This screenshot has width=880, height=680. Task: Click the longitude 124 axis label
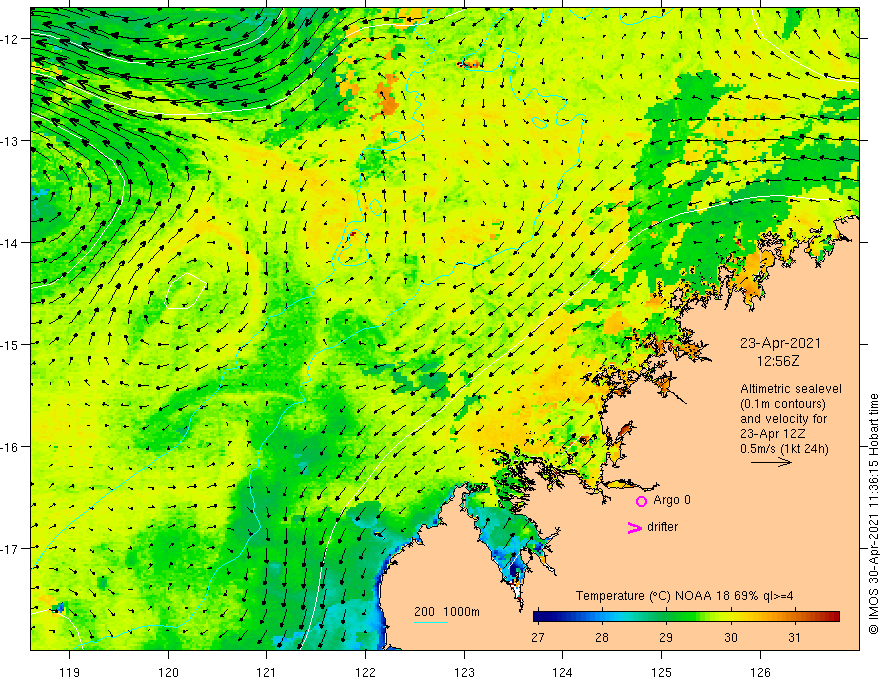coord(563,672)
